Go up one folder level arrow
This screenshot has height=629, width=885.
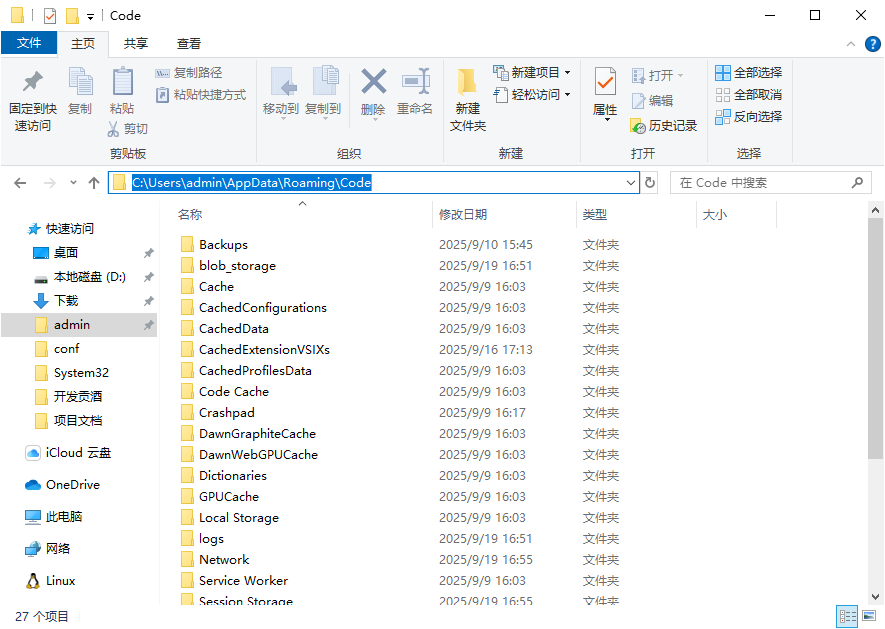click(x=94, y=183)
